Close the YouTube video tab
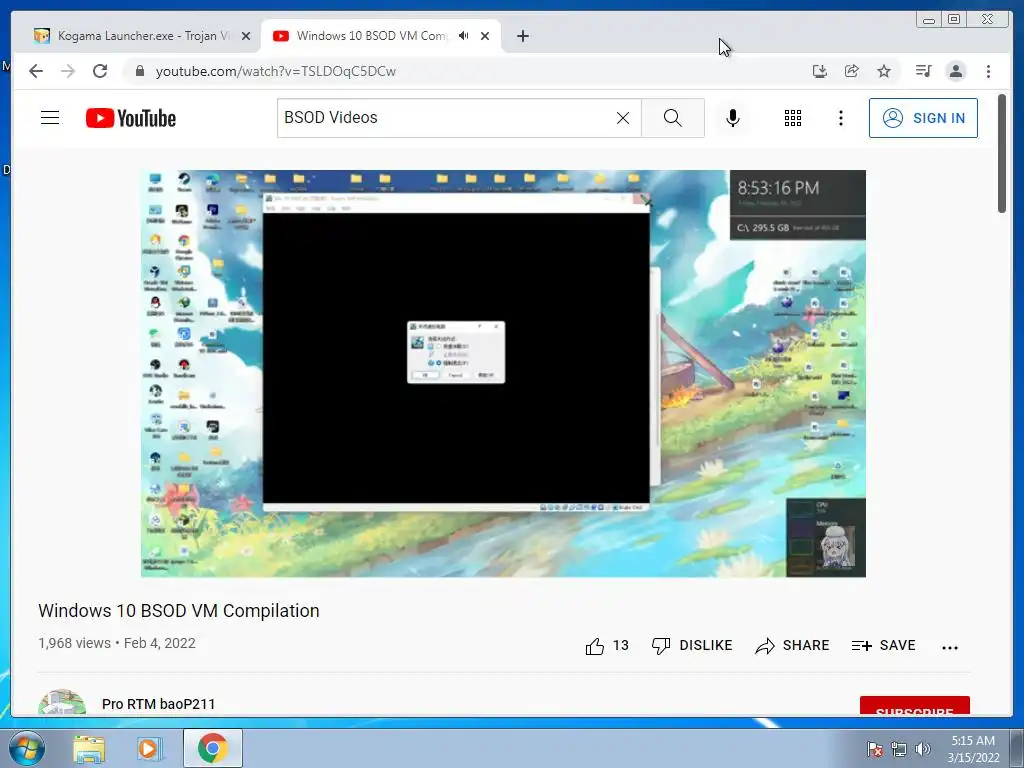The width and height of the screenshot is (1024, 768). point(485,37)
